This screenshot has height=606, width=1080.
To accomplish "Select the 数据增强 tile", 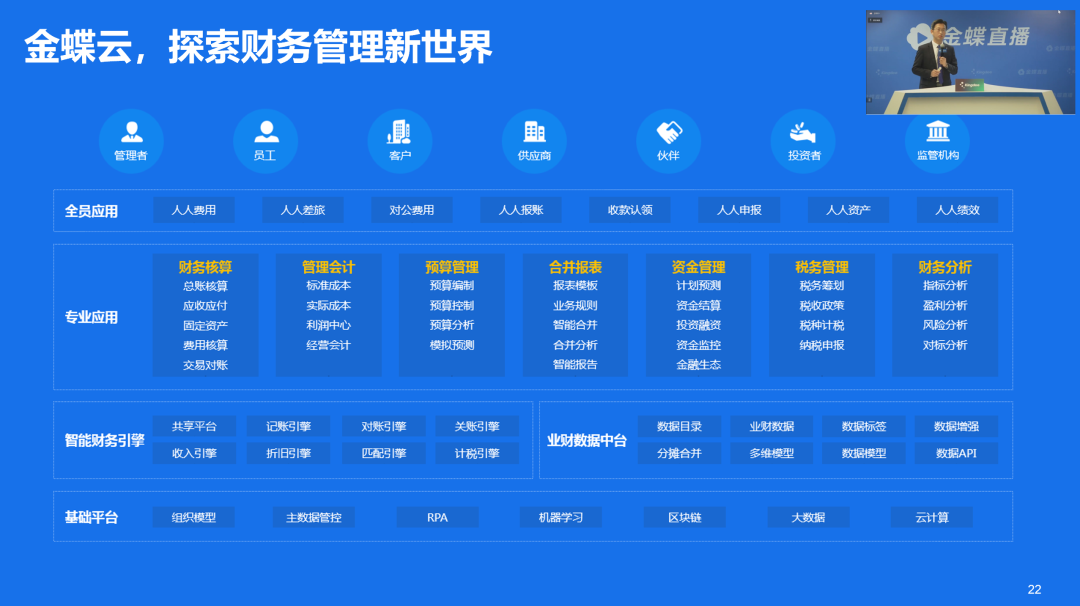I will tap(956, 426).
